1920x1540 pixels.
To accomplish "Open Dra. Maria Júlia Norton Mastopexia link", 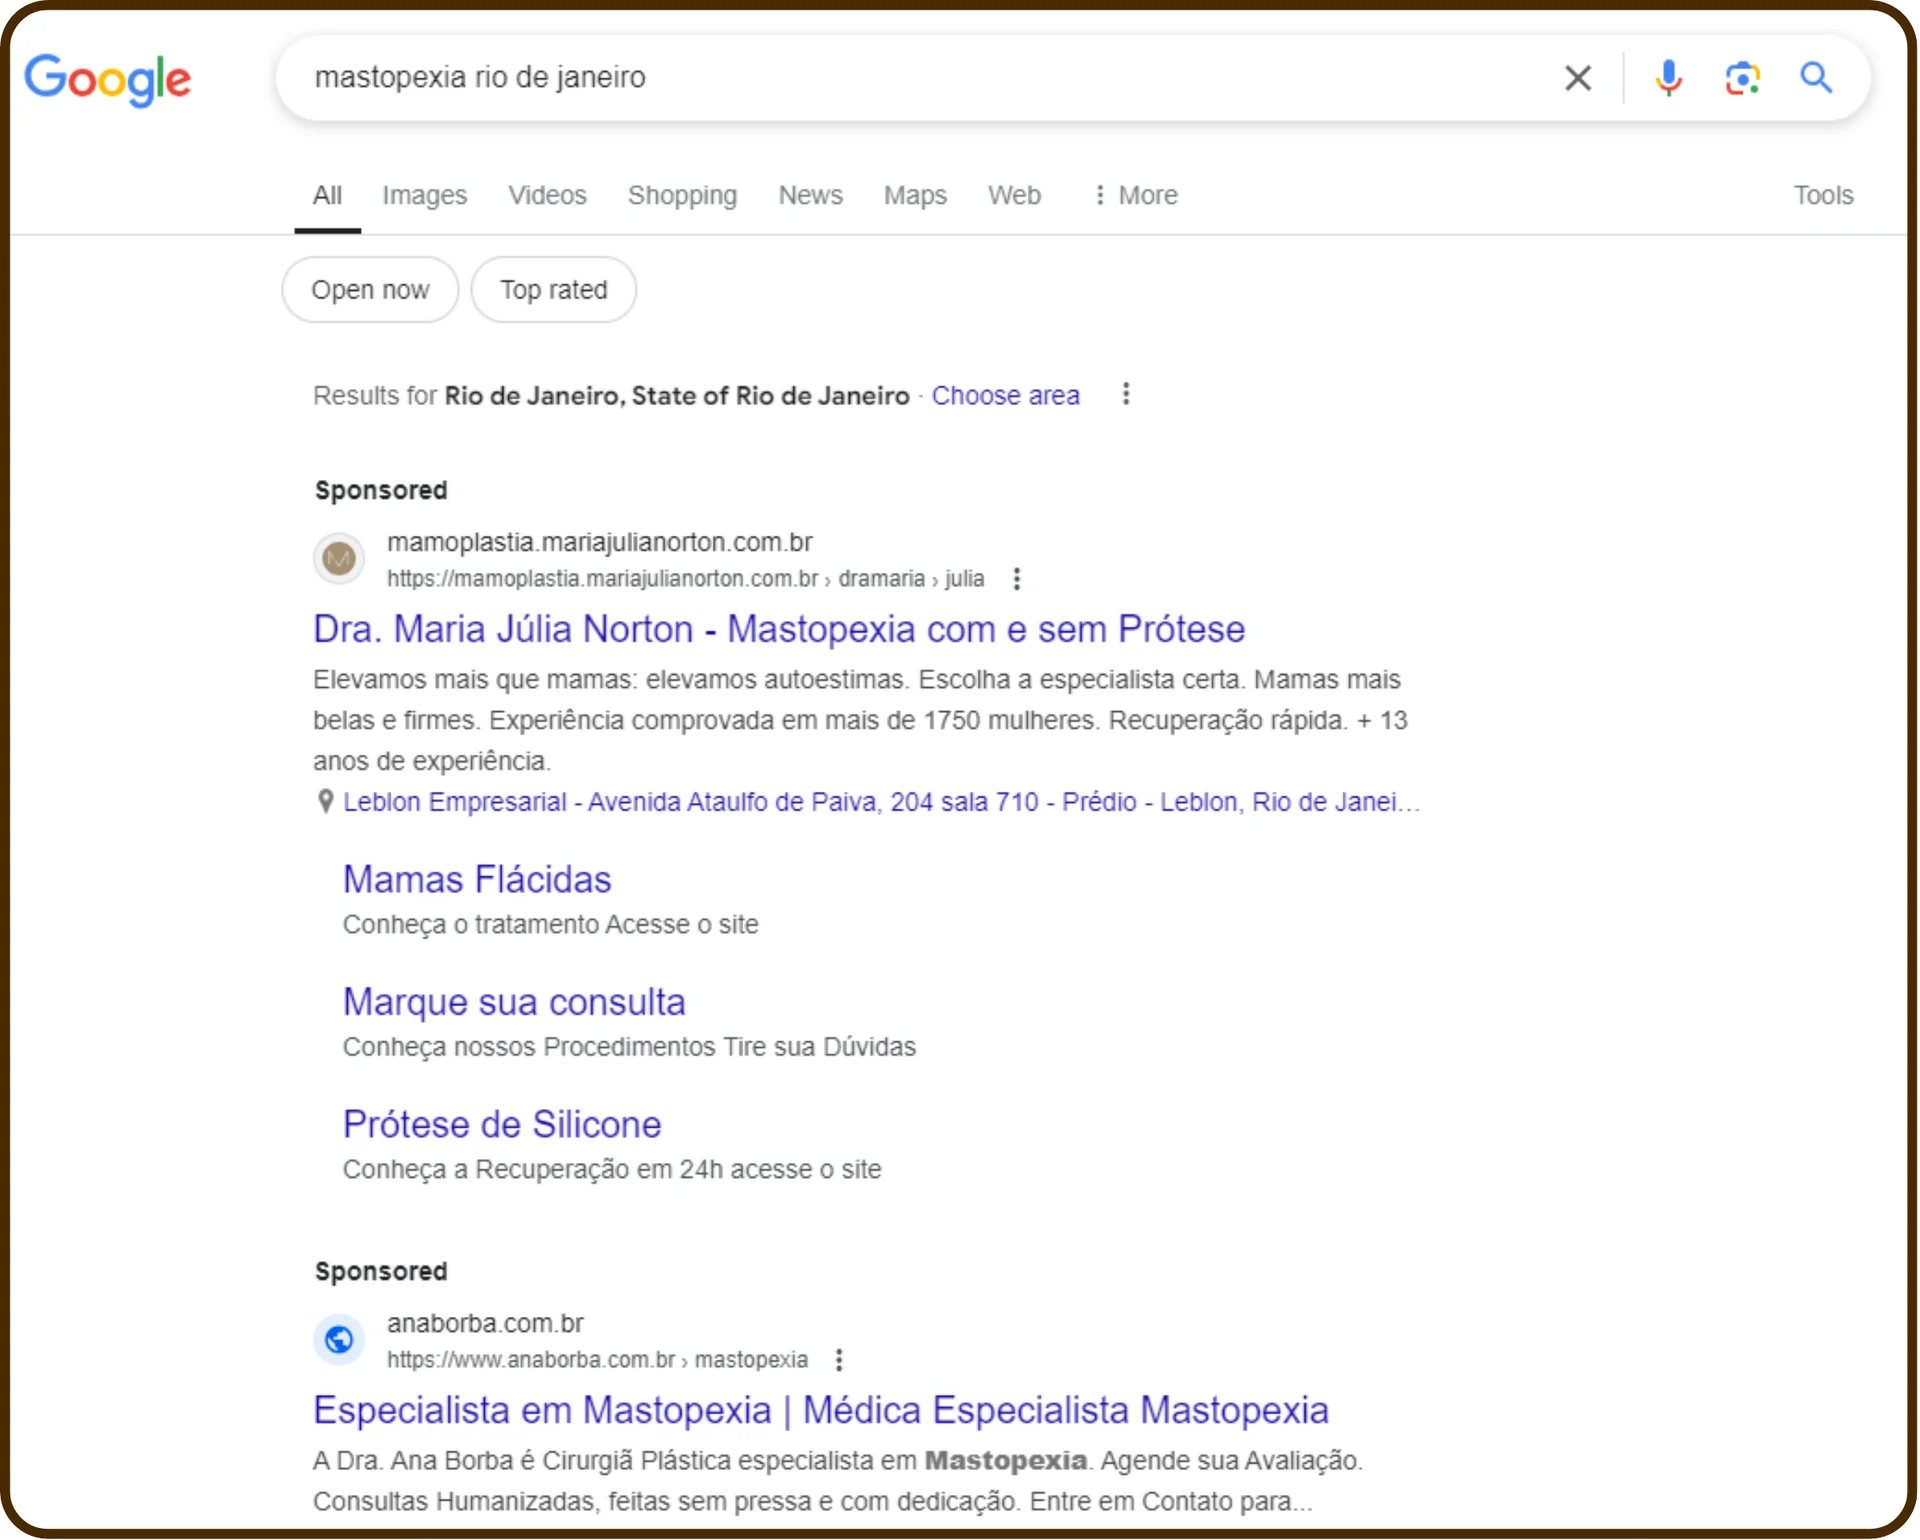I will coord(779,629).
